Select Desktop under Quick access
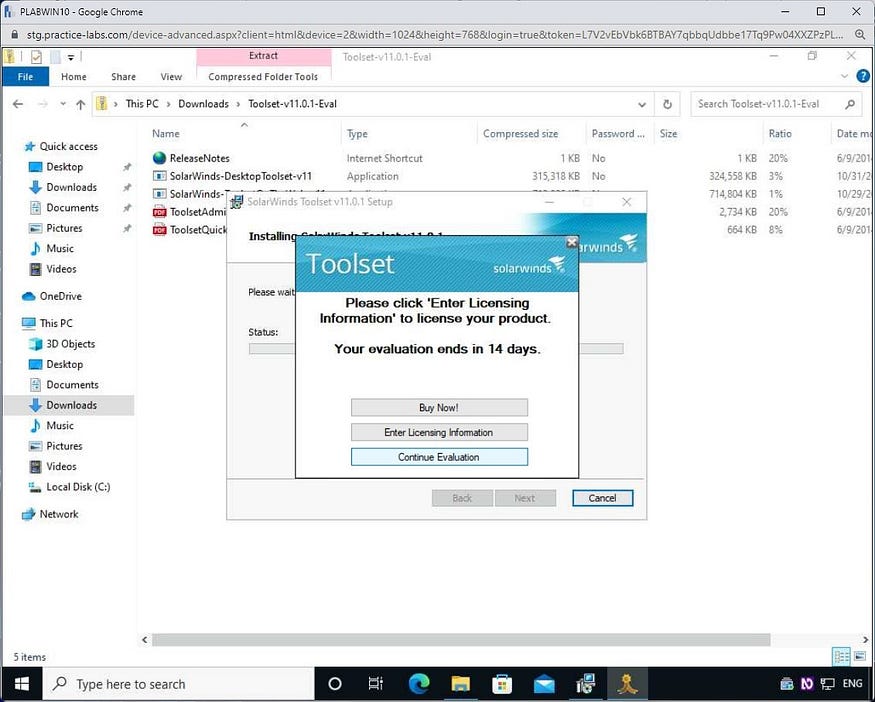 65,167
